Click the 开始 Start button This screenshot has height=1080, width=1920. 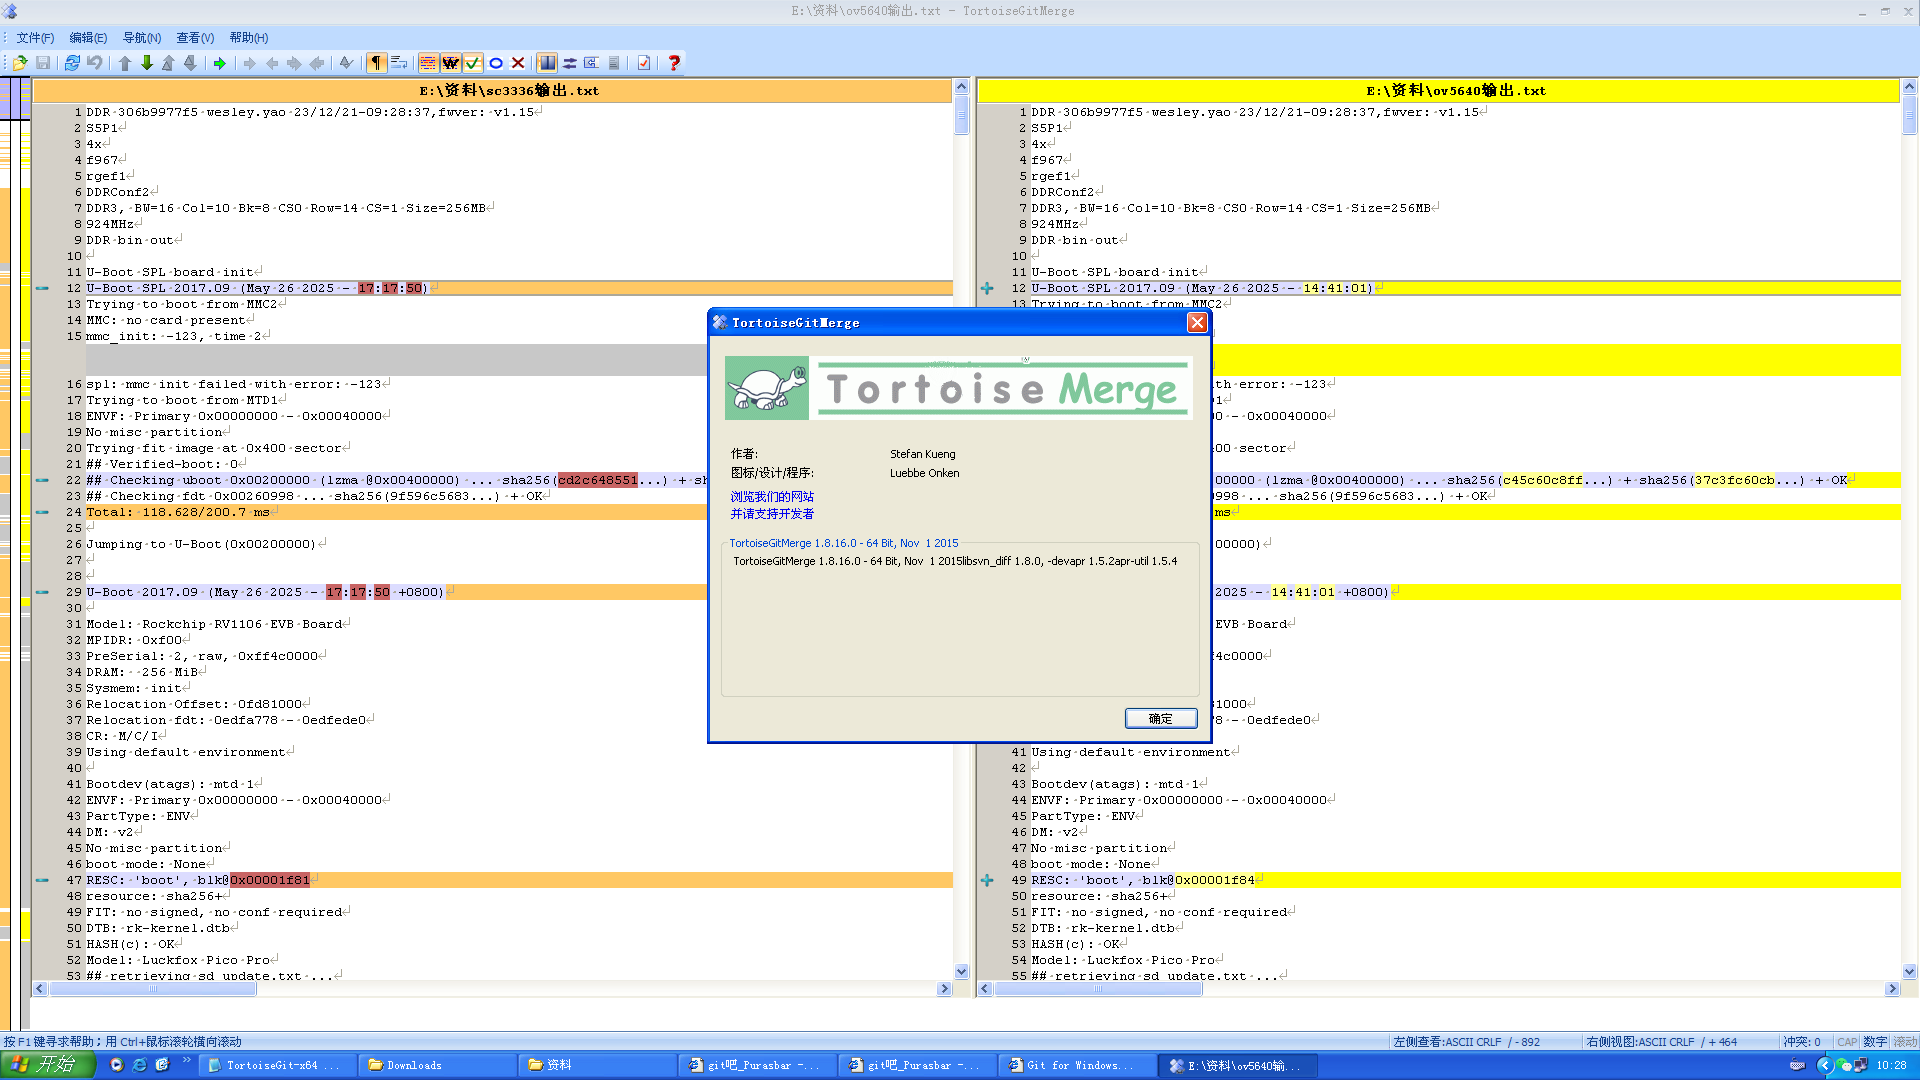(47, 1065)
